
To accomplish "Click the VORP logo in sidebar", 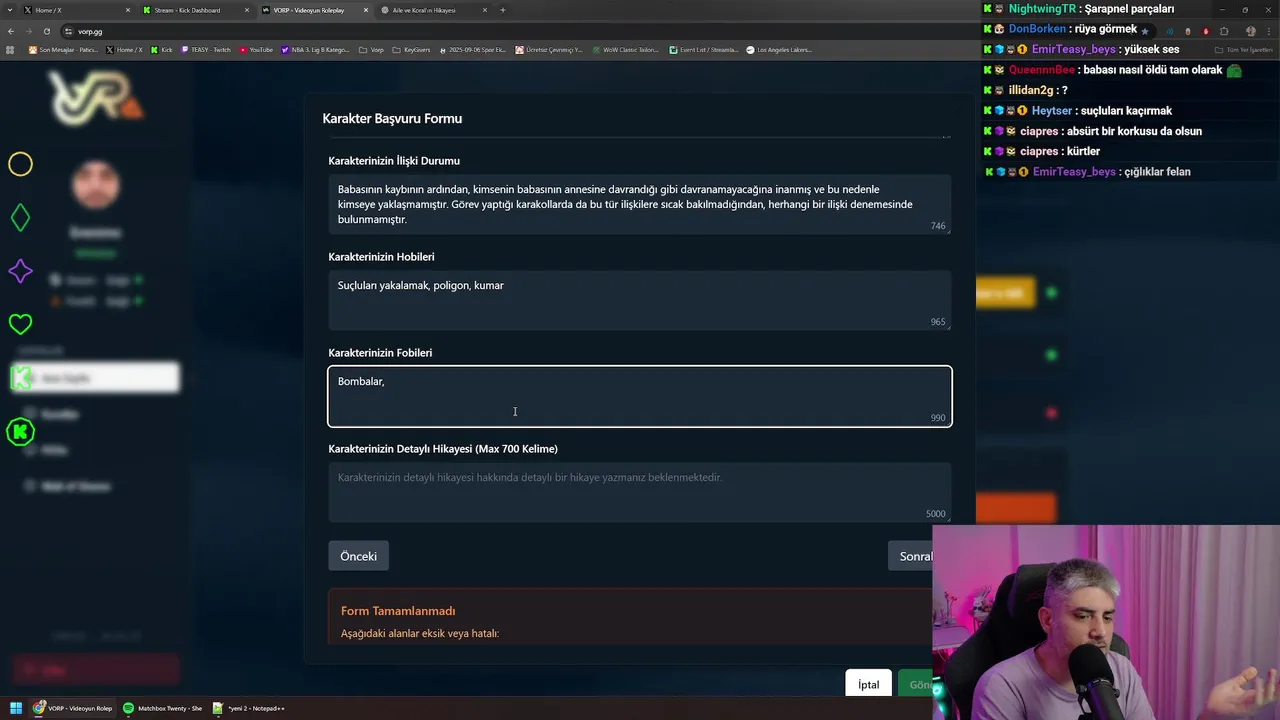I will 96,99.
